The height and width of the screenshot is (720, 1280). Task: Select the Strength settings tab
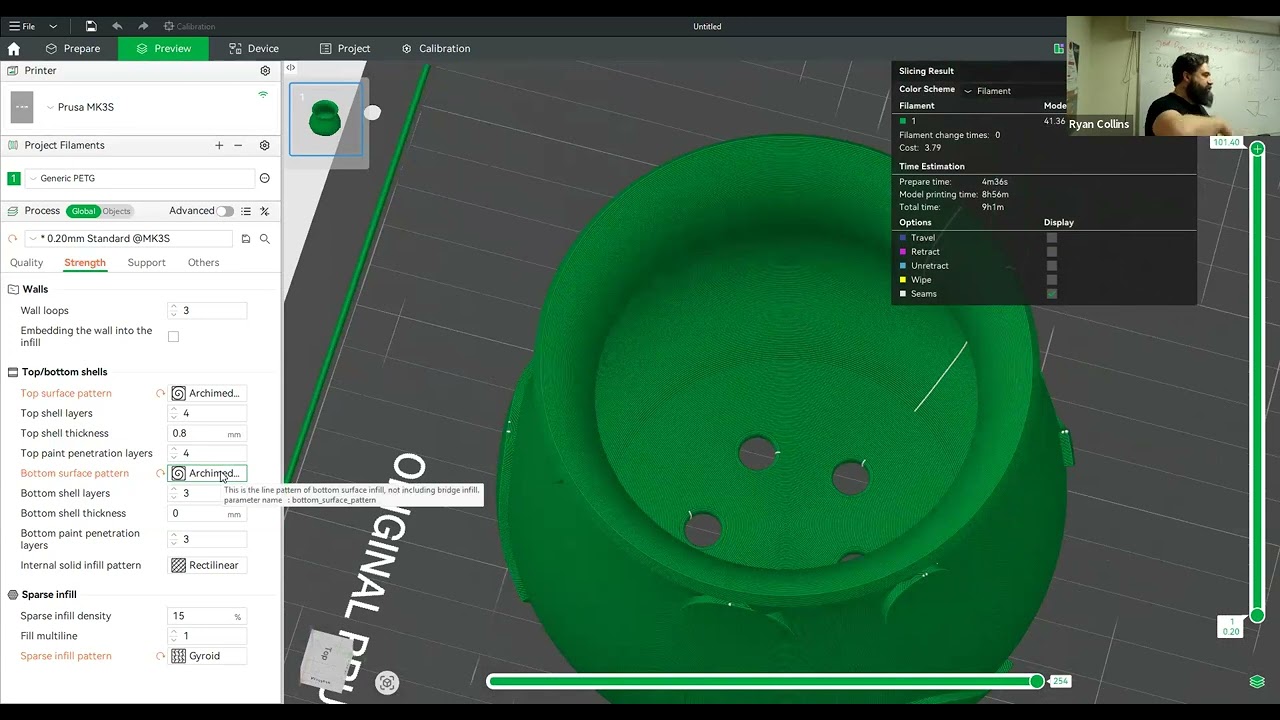[x=85, y=262]
